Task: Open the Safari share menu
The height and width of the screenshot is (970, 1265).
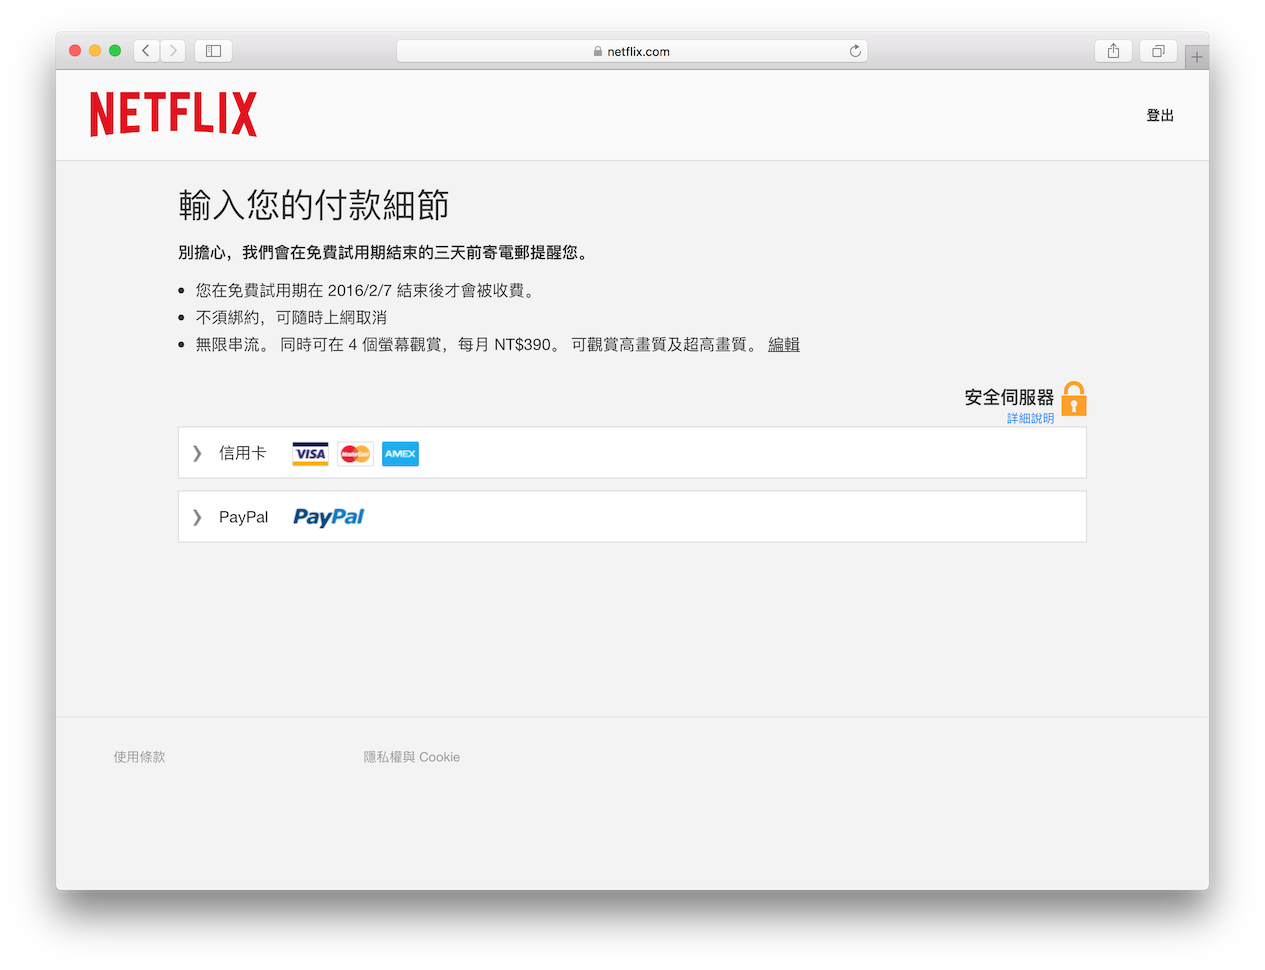Action: 1113,51
